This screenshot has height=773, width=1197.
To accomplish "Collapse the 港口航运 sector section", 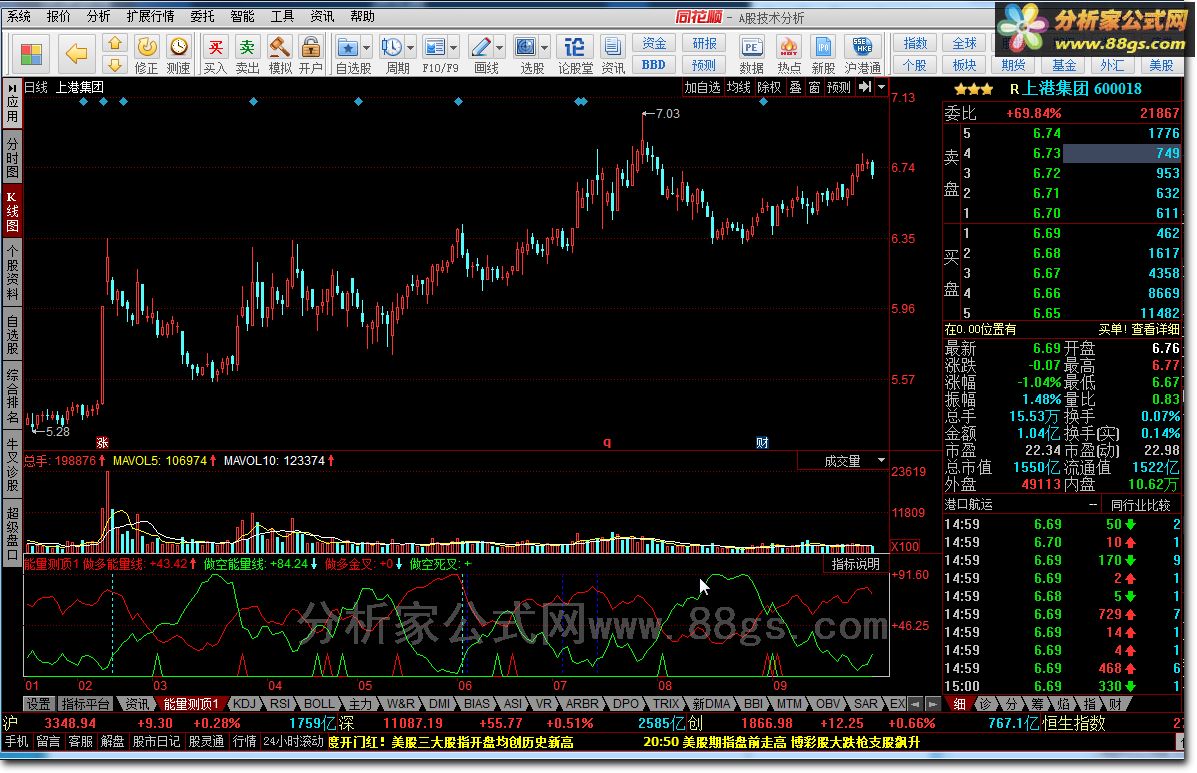I will click(x=1093, y=505).
